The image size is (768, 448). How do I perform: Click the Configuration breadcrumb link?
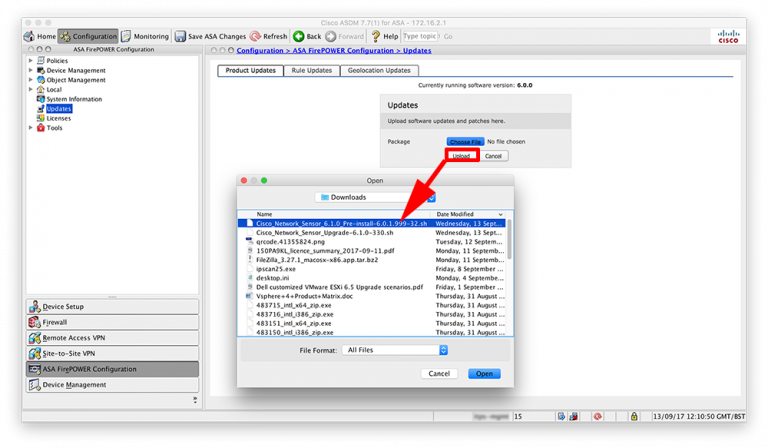(260, 50)
